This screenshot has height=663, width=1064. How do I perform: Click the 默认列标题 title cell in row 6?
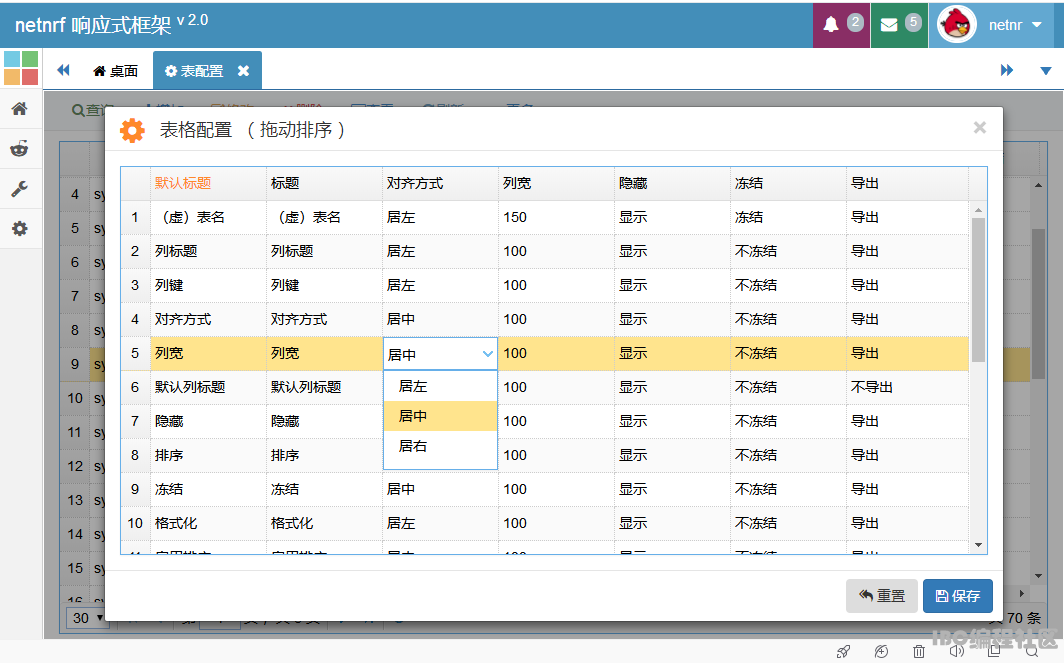[x=324, y=387]
